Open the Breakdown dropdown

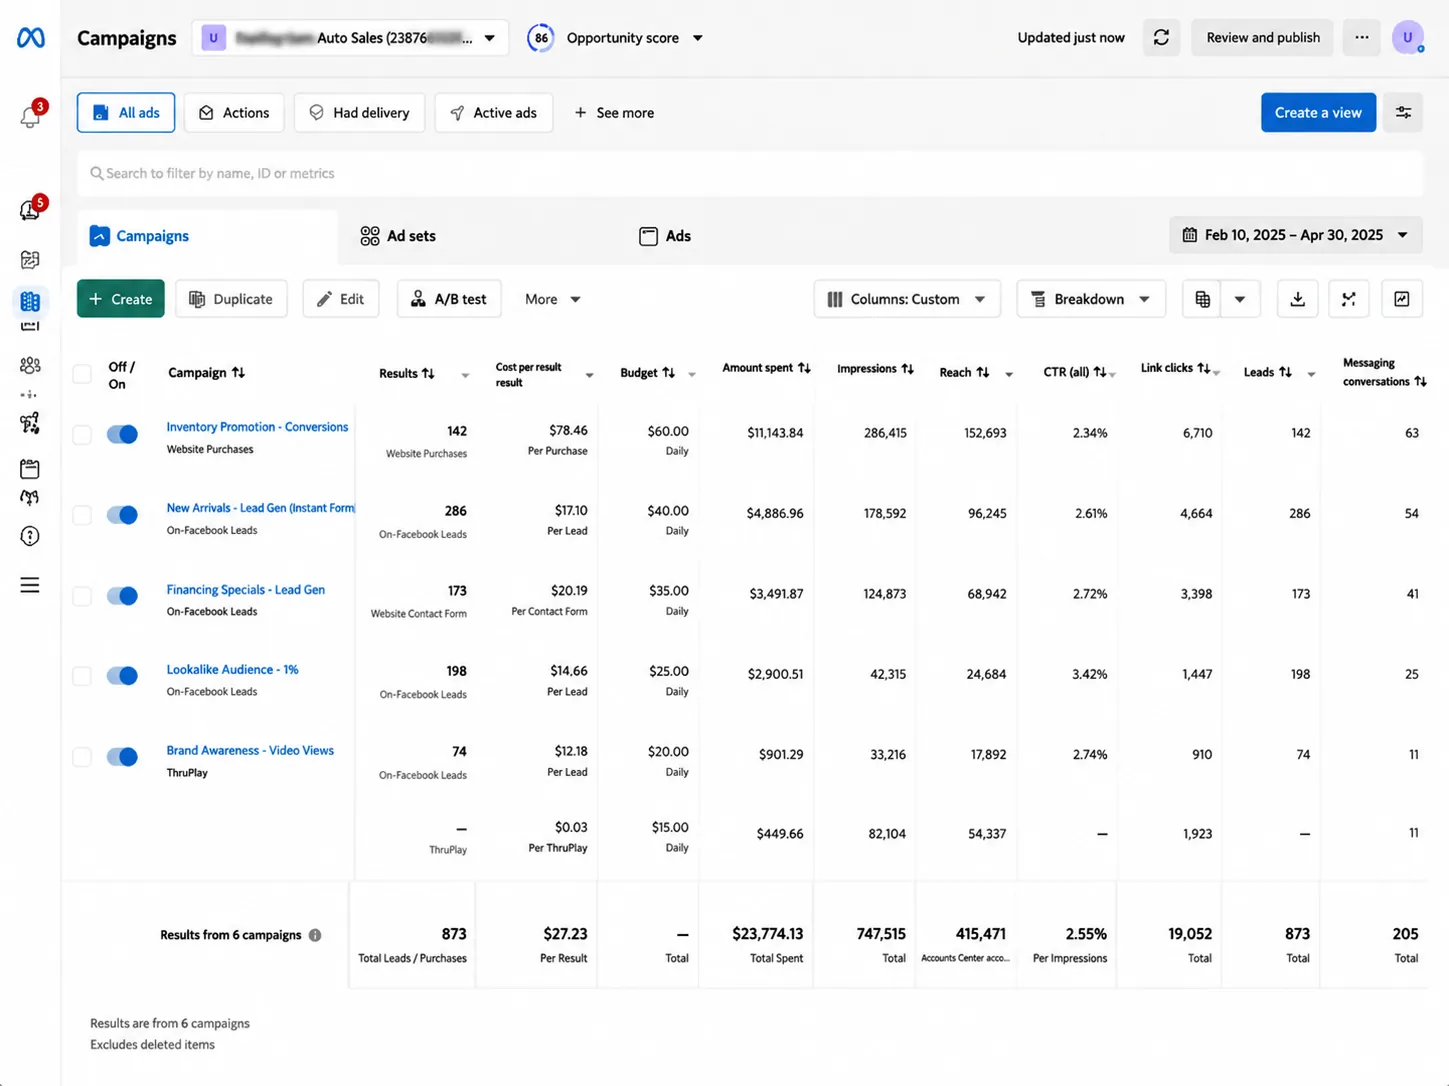[x=1091, y=299]
